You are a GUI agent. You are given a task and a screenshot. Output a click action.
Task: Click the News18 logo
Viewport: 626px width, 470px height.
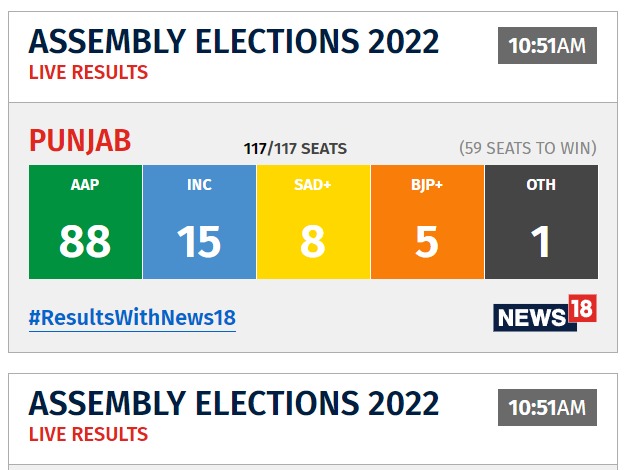[545, 313]
